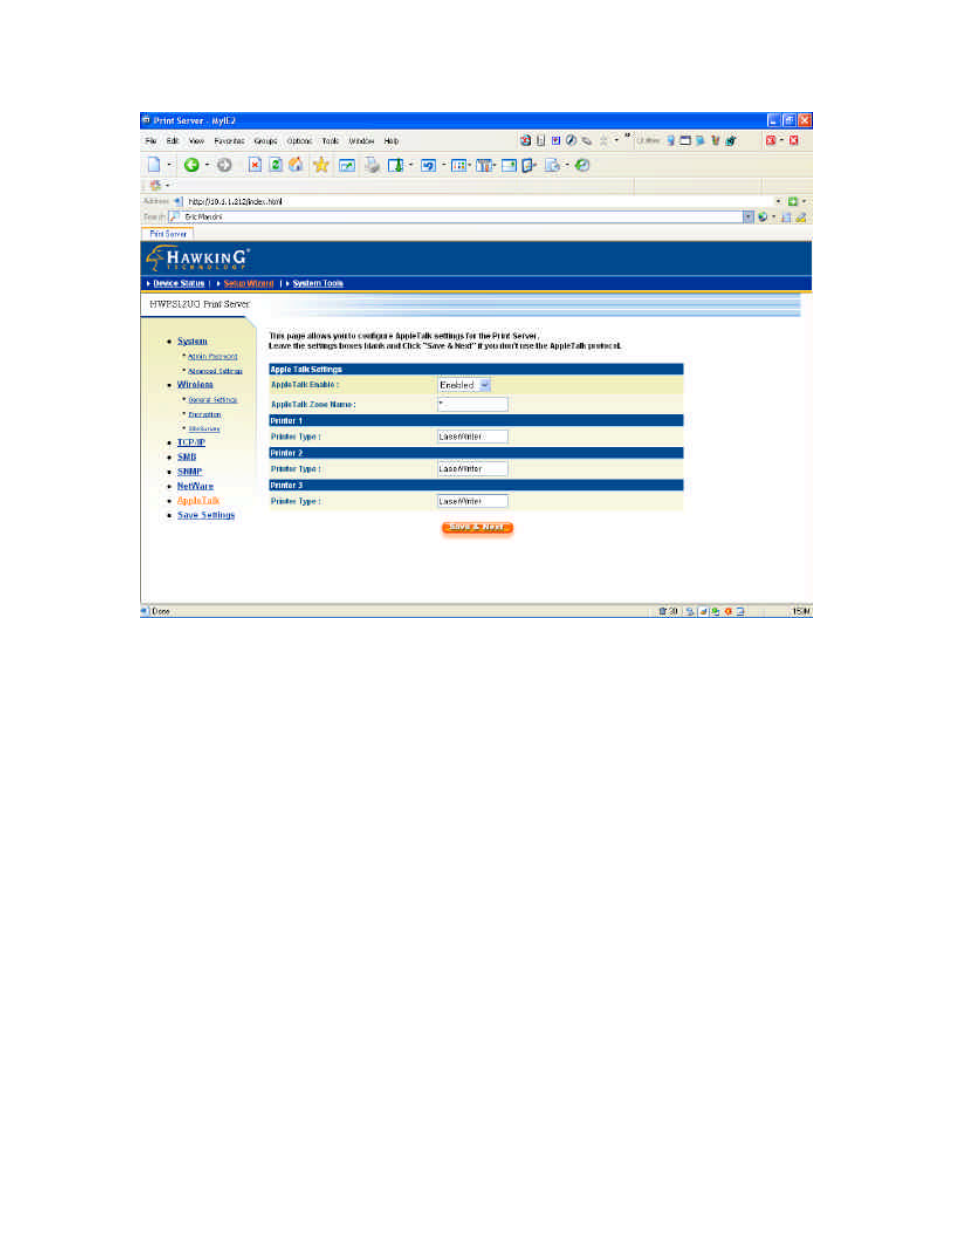
Task: Open the Window menu
Action: [361, 141]
